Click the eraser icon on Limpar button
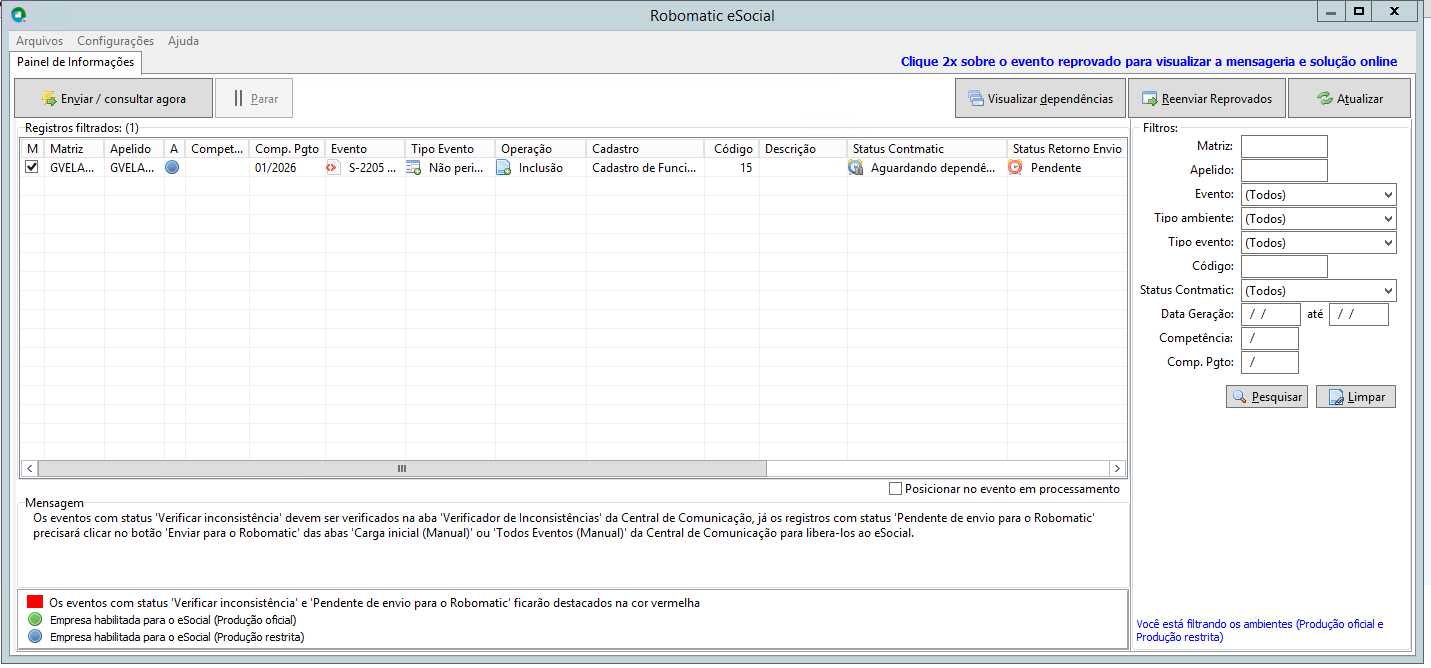Screen dimensions: 1431x668 [1335, 397]
